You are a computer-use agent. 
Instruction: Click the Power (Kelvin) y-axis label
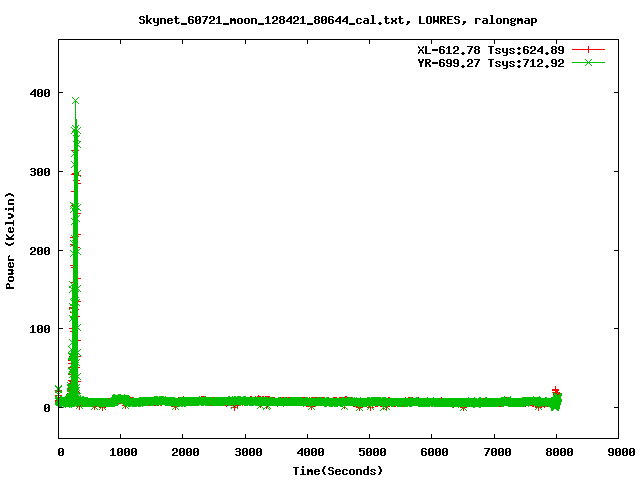[10, 241]
